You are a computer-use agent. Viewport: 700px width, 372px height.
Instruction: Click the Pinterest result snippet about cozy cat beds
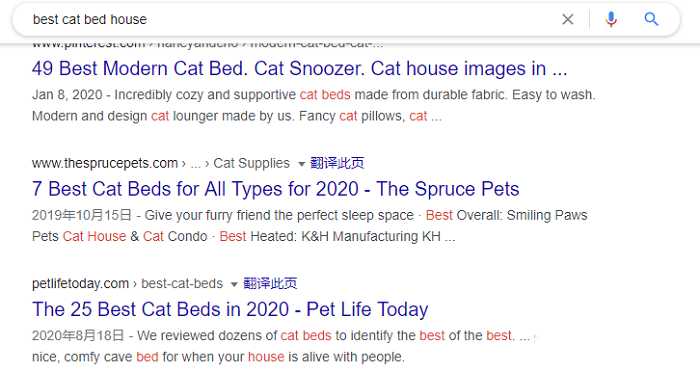point(314,105)
